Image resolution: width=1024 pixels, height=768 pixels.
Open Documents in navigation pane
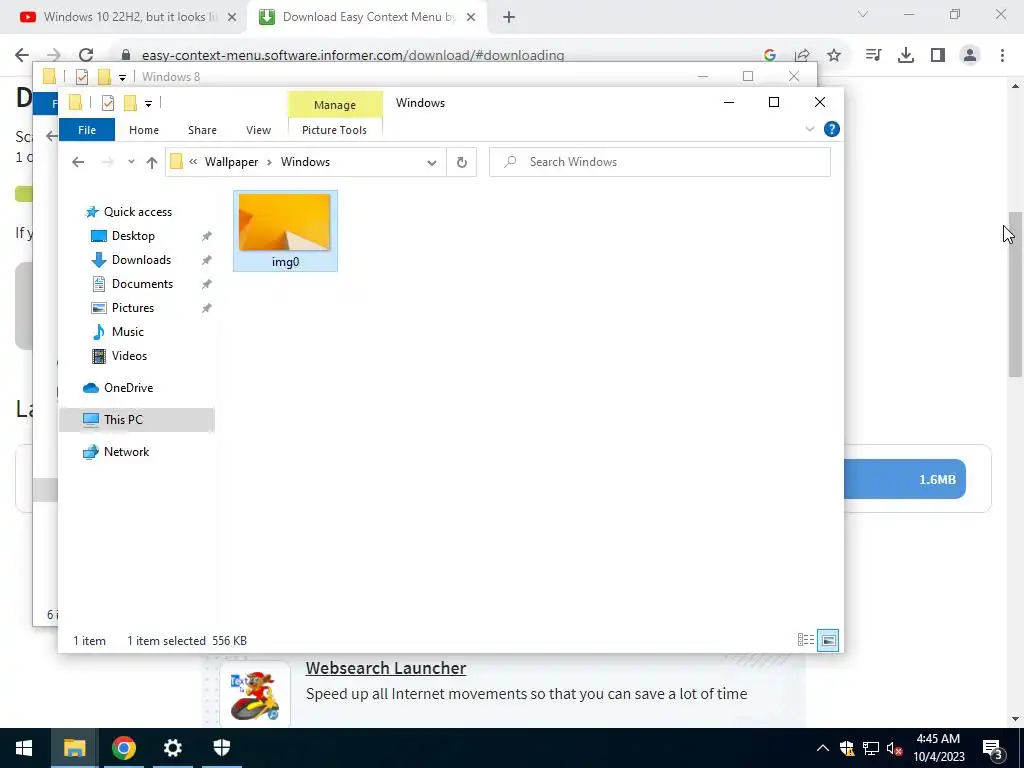pos(142,284)
